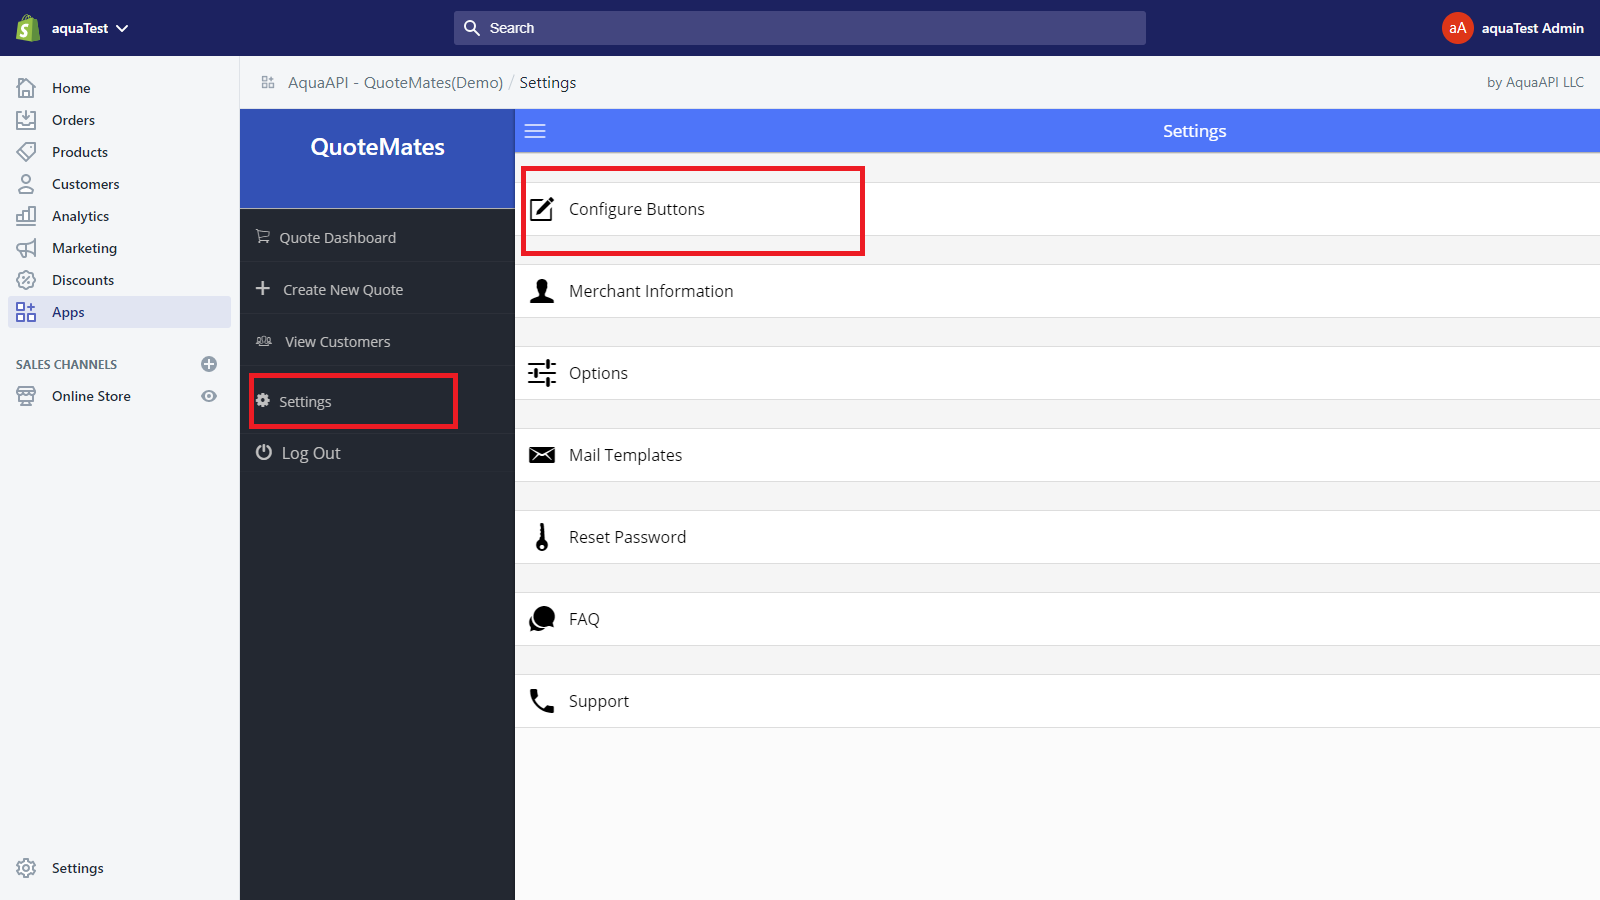Open Shopify admin Settings at sidebar bottom

coord(78,868)
